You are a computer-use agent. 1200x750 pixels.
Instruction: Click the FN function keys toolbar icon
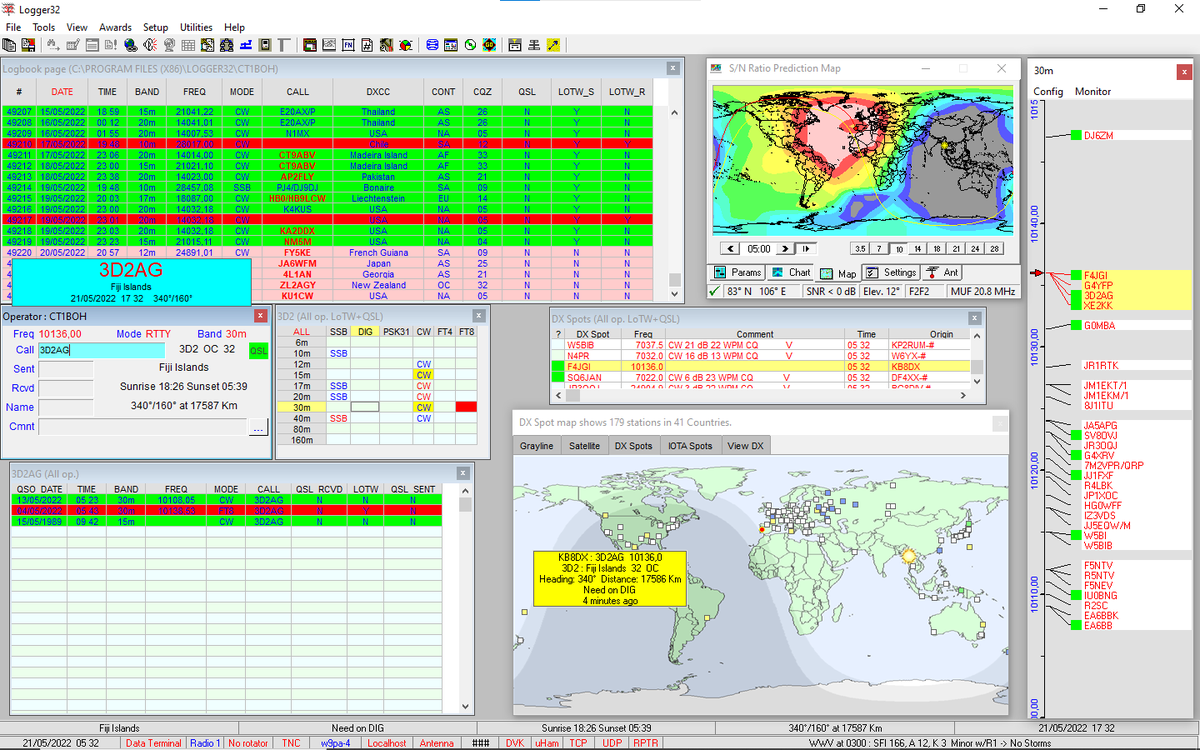point(348,45)
